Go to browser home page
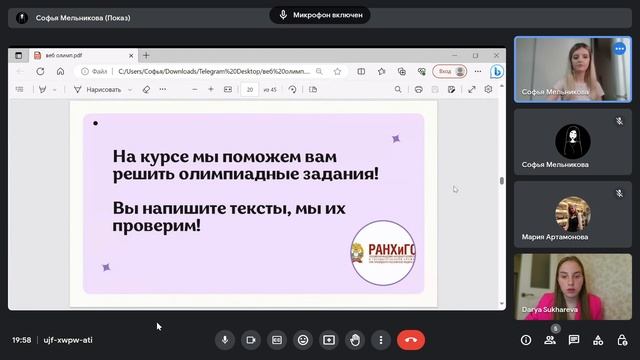Screen dimensions: 640x360 click(x=60, y=71)
